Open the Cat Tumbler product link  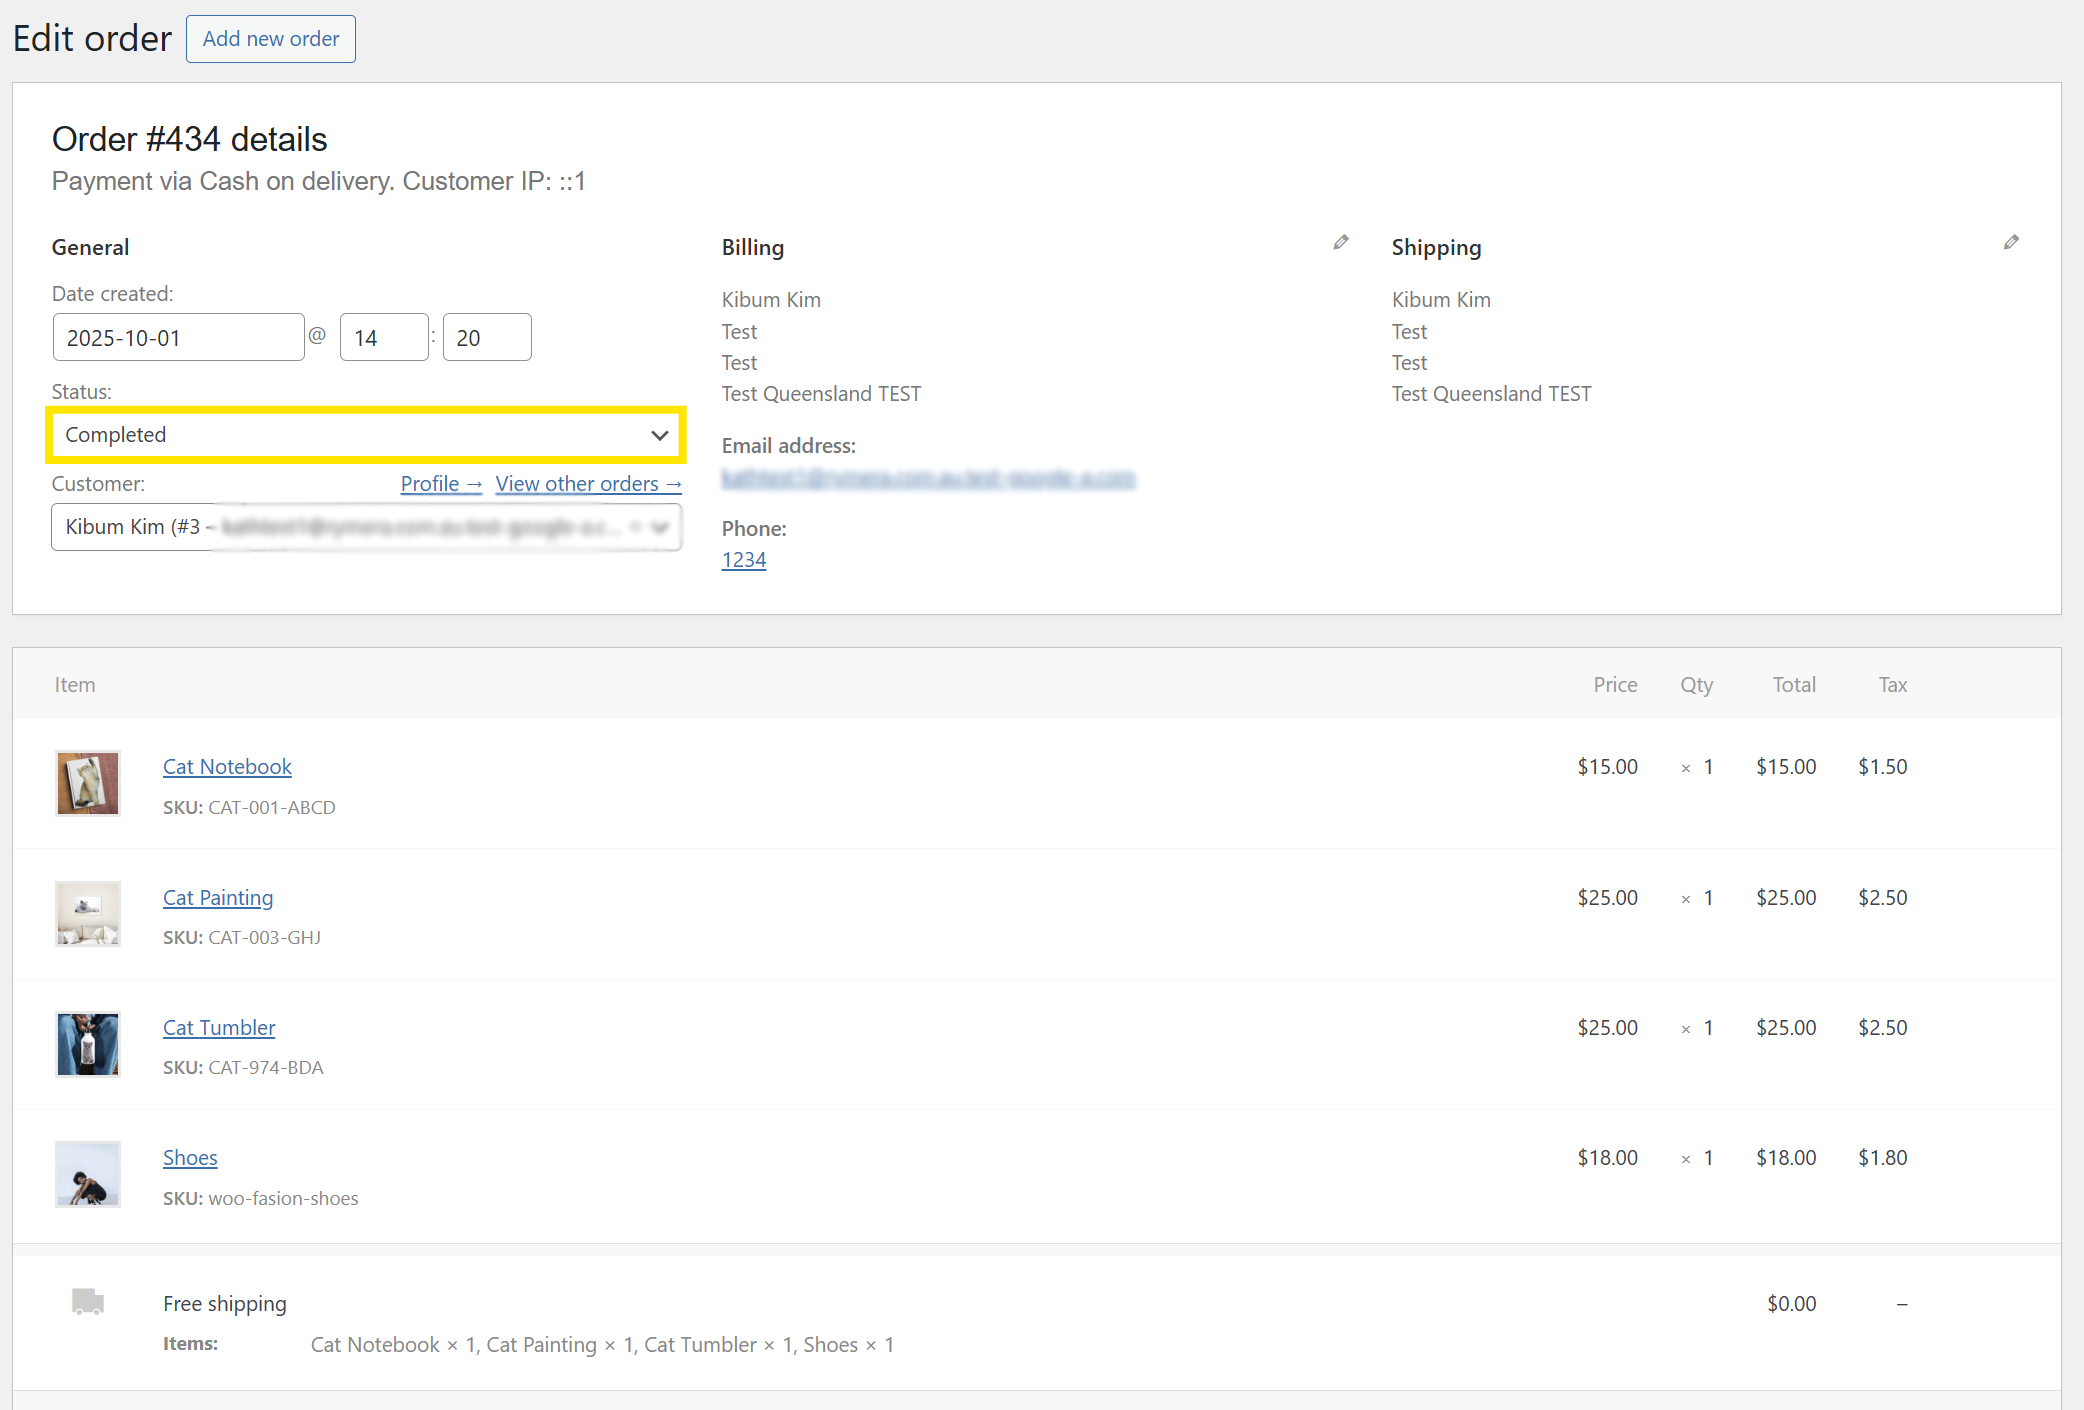(219, 1028)
